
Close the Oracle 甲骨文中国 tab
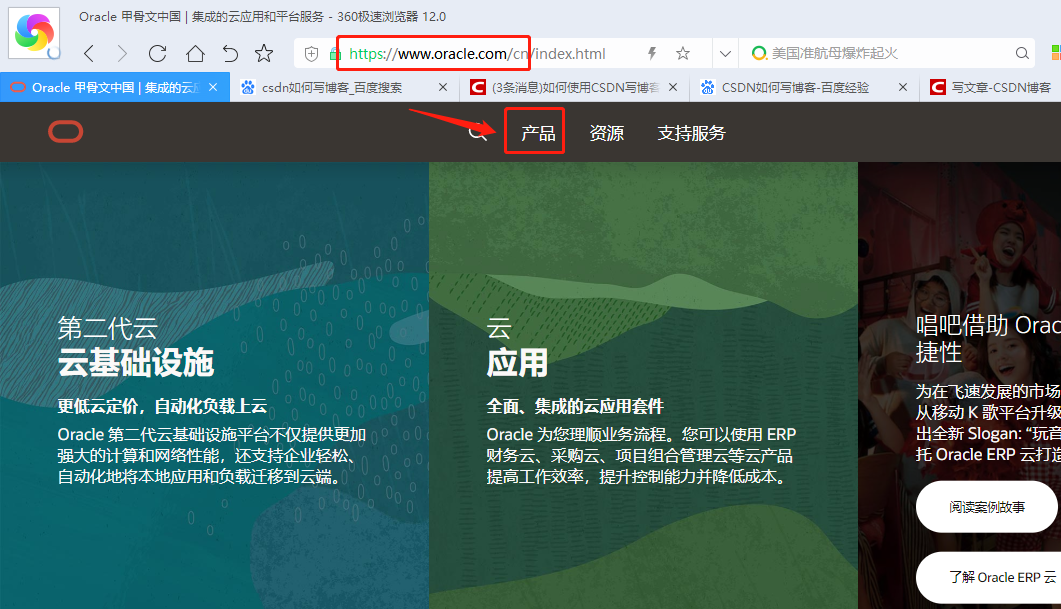[213, 87]
